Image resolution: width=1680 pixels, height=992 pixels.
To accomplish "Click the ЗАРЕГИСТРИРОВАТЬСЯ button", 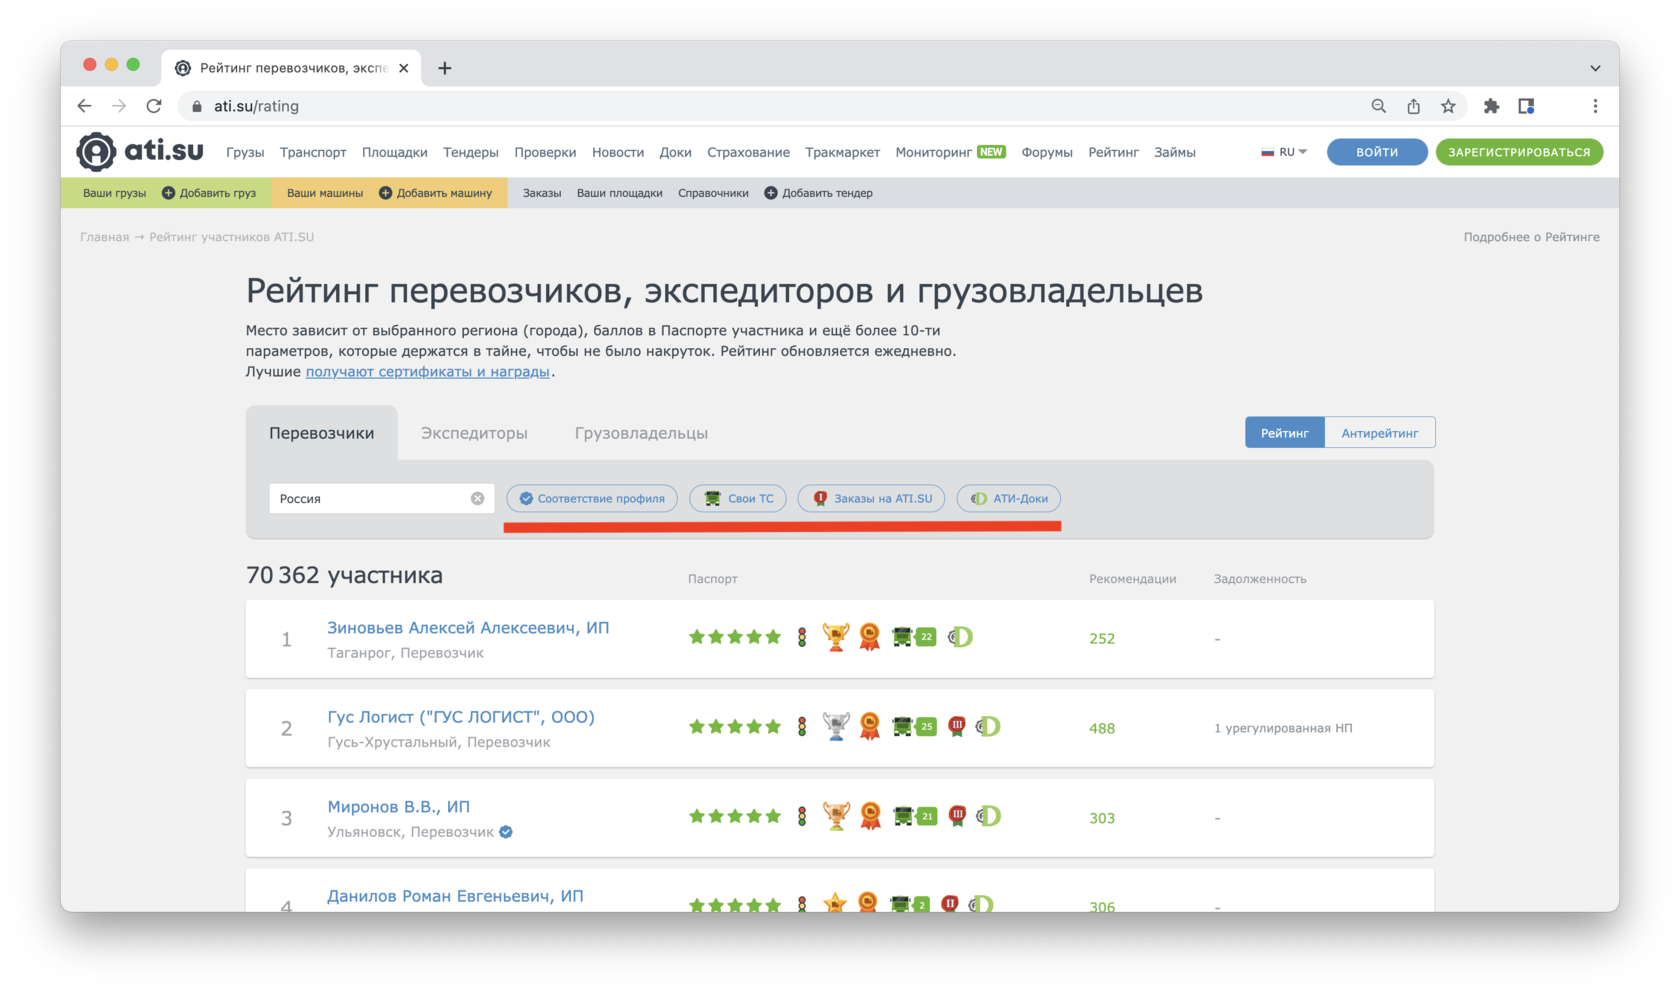I will (x=1519, y=152).
